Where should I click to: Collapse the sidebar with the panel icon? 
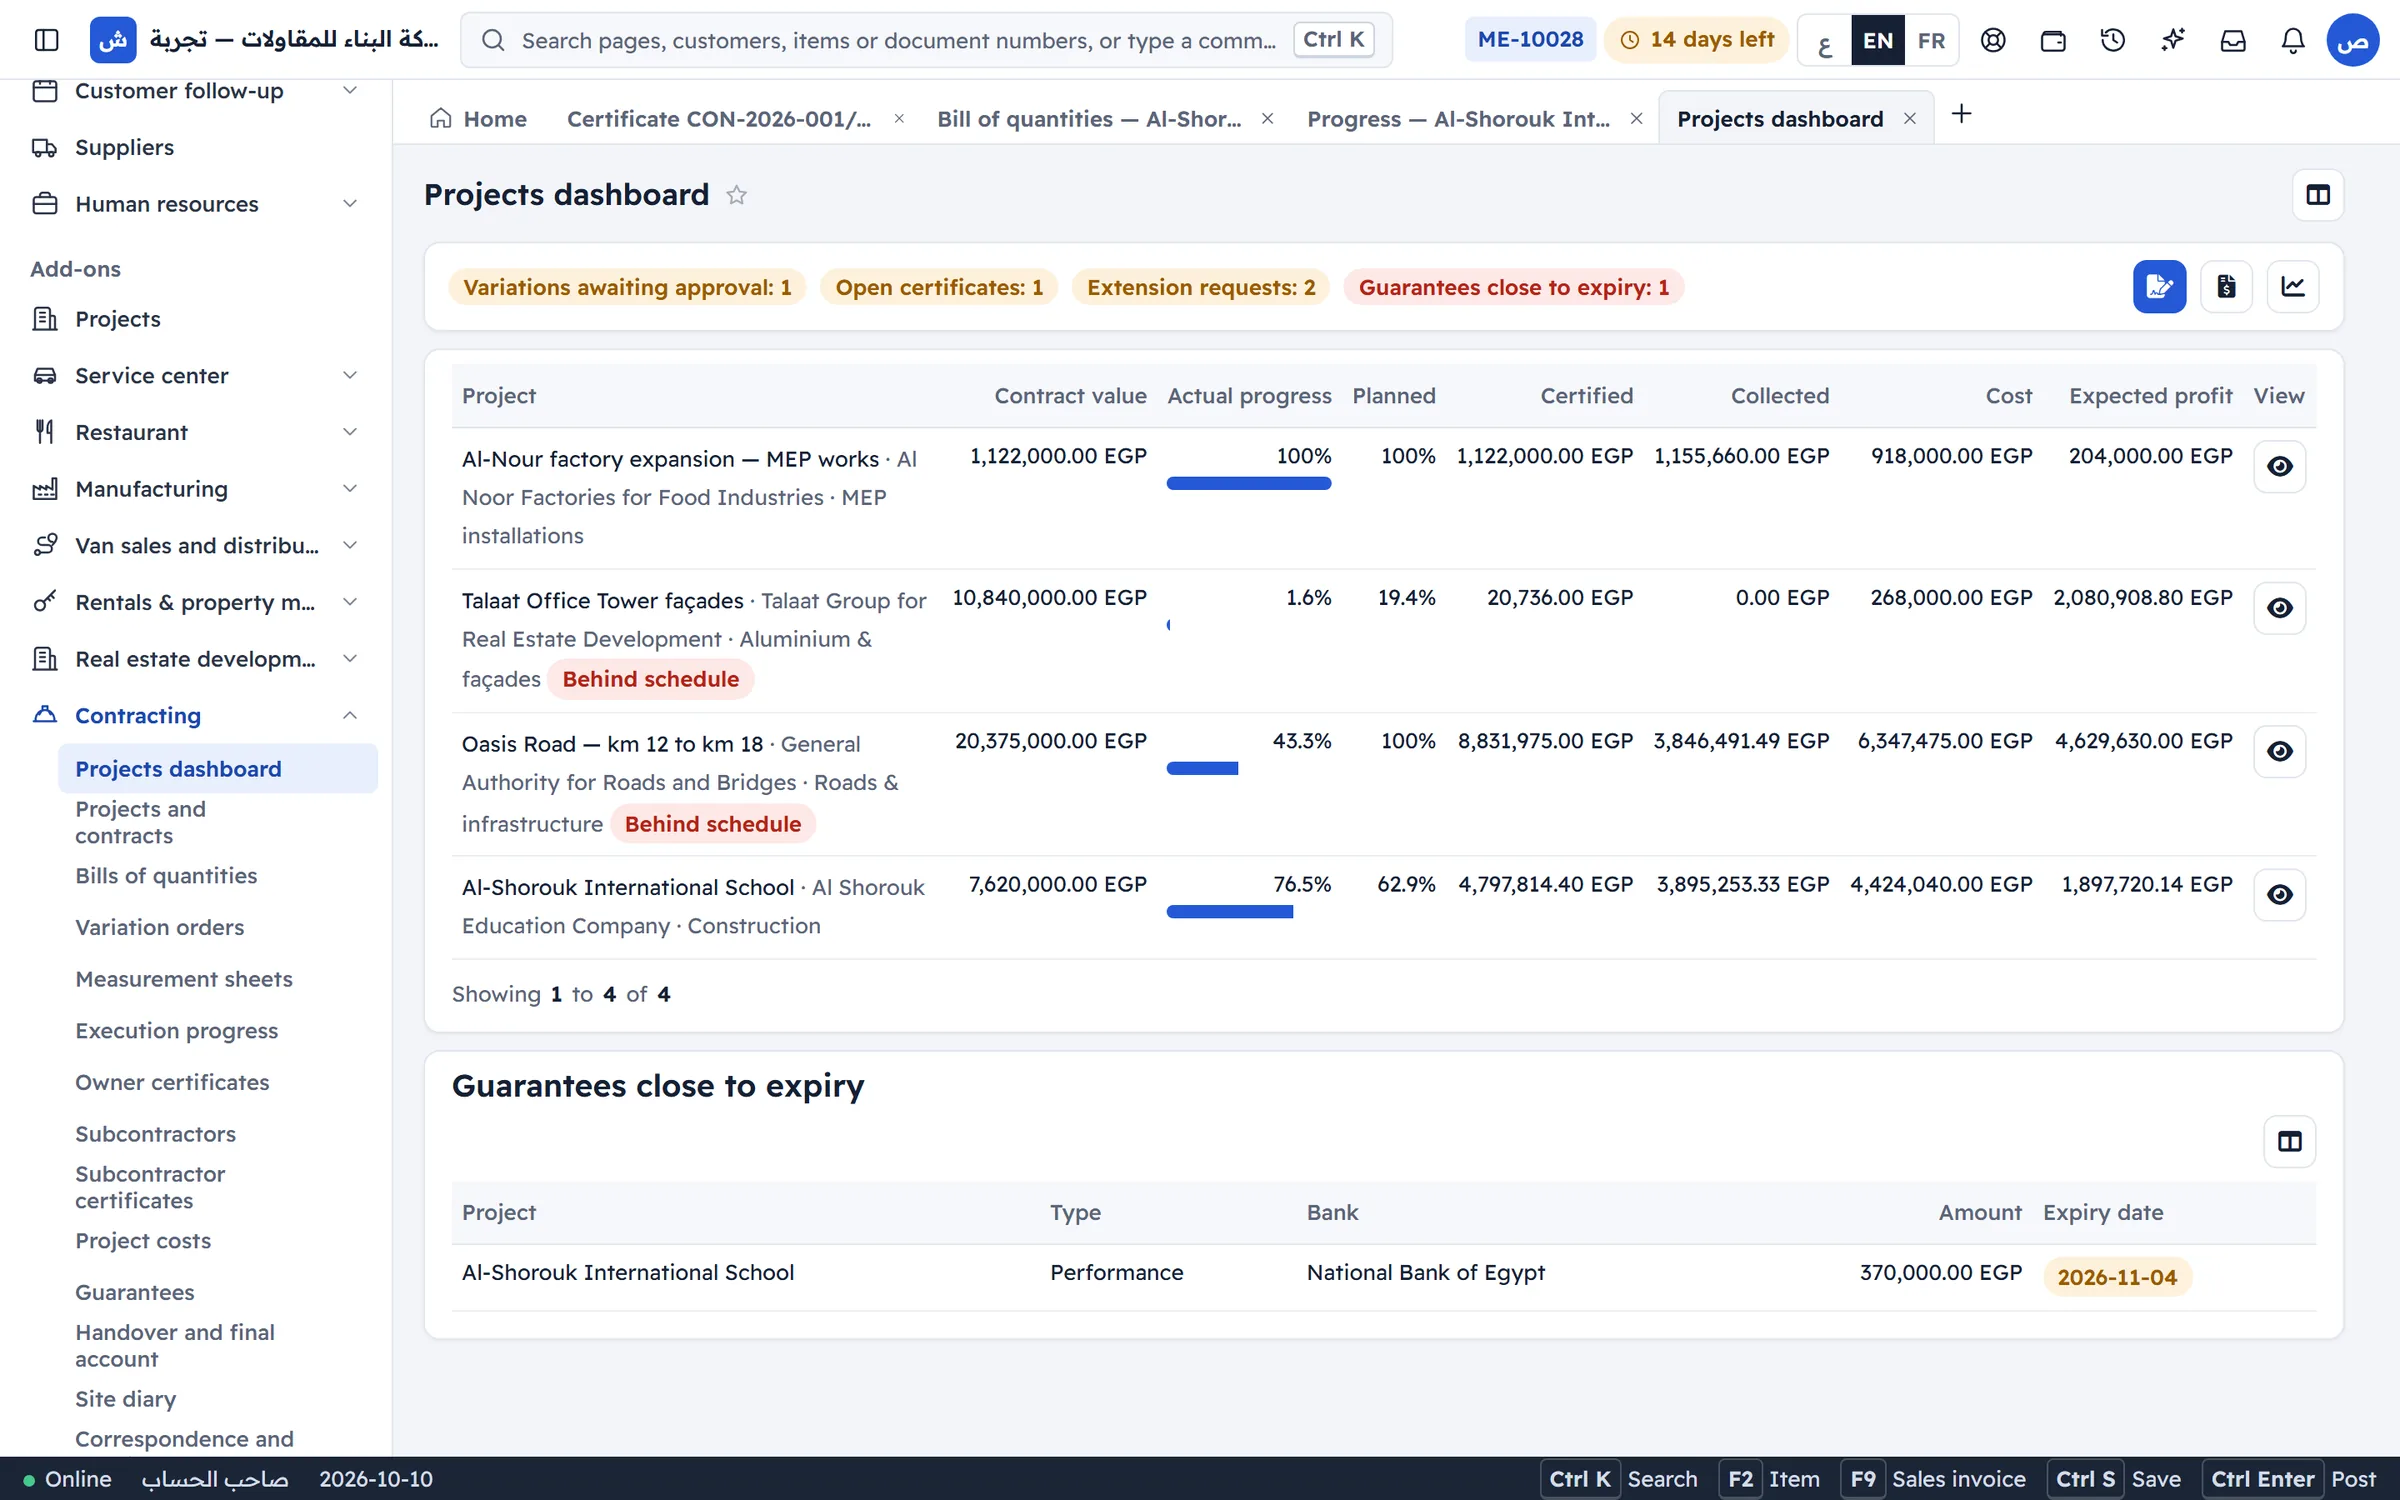[46, 40]
